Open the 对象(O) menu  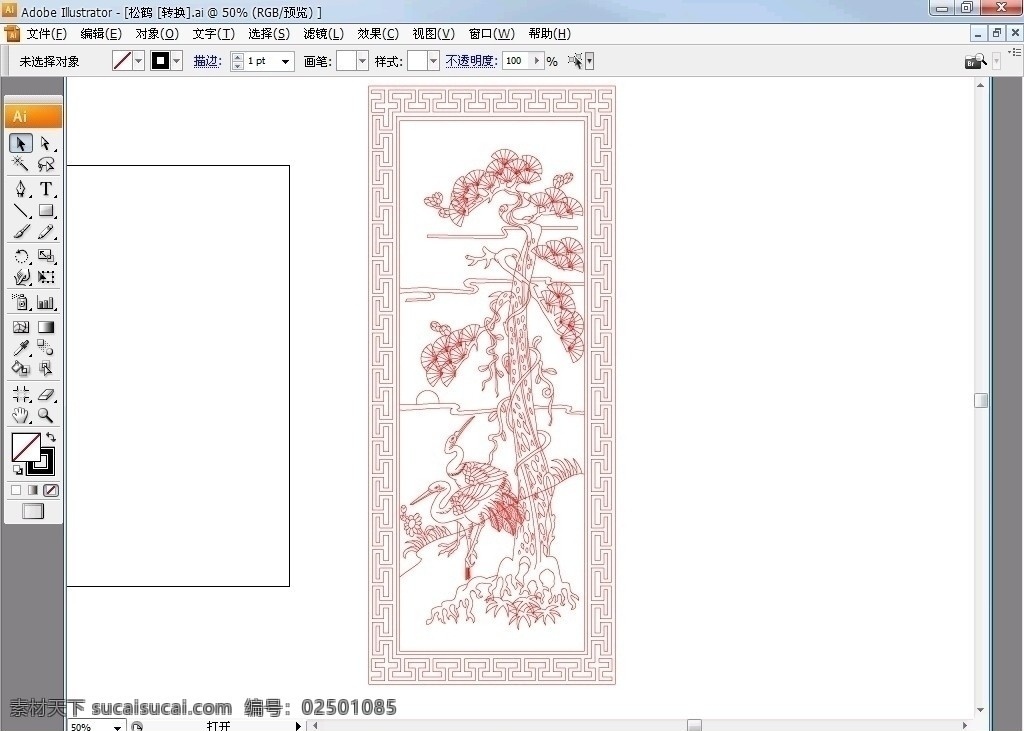click(157, 34)
